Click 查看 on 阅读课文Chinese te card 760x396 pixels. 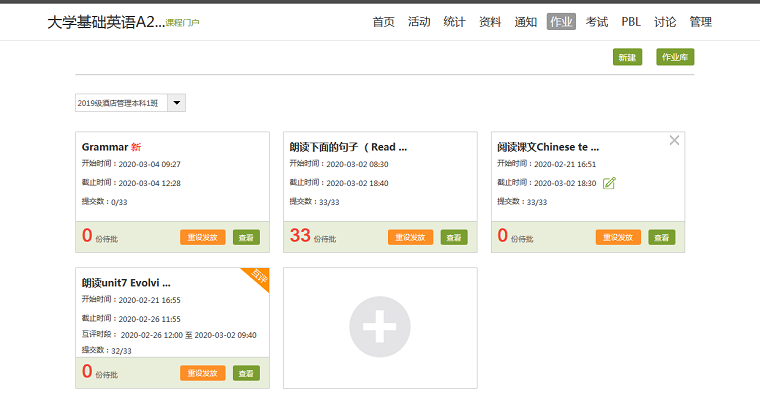coord(662,238)
